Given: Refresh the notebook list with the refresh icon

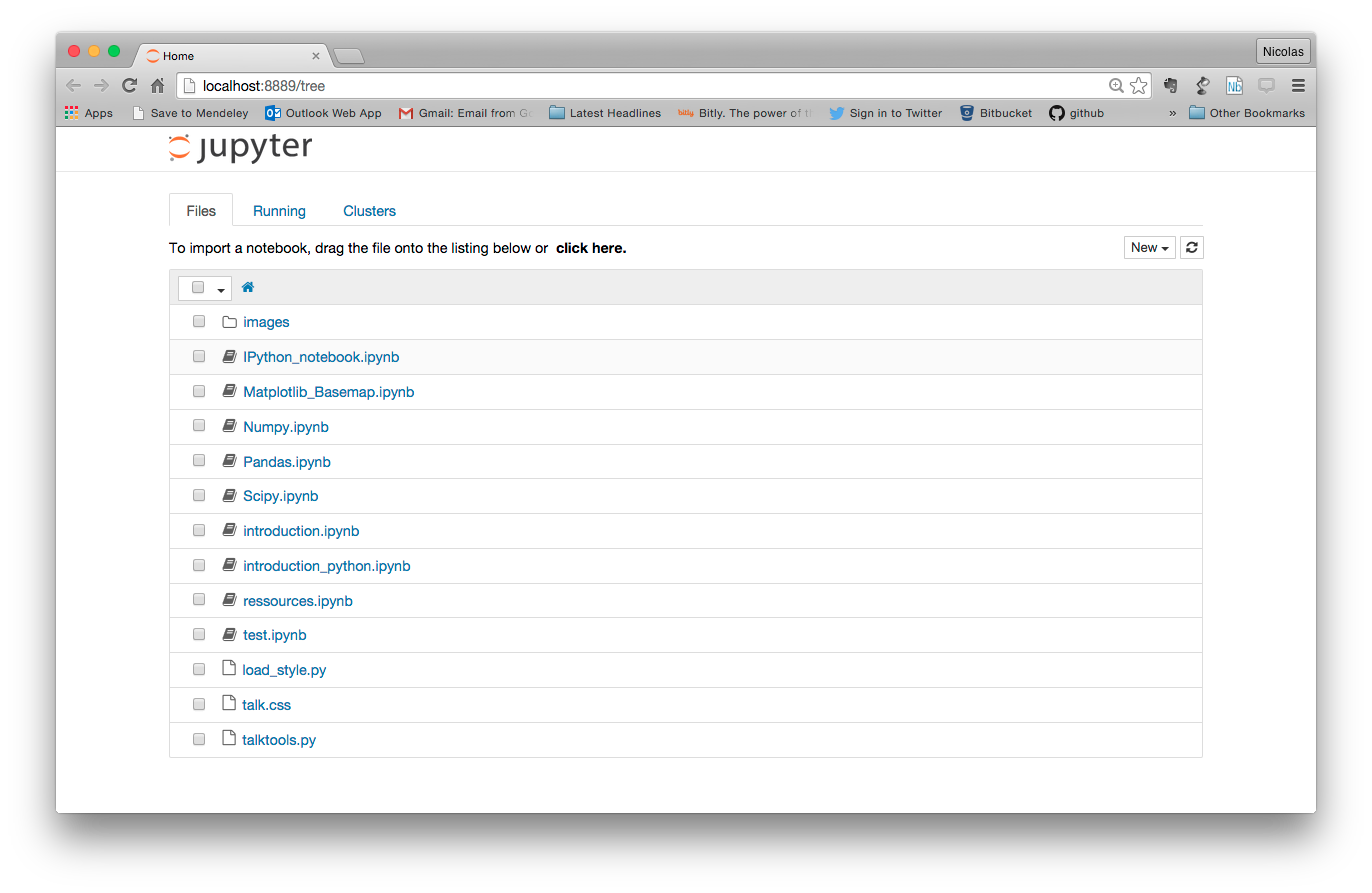Looking at the screenshot, I should [x=1191, y=247].
